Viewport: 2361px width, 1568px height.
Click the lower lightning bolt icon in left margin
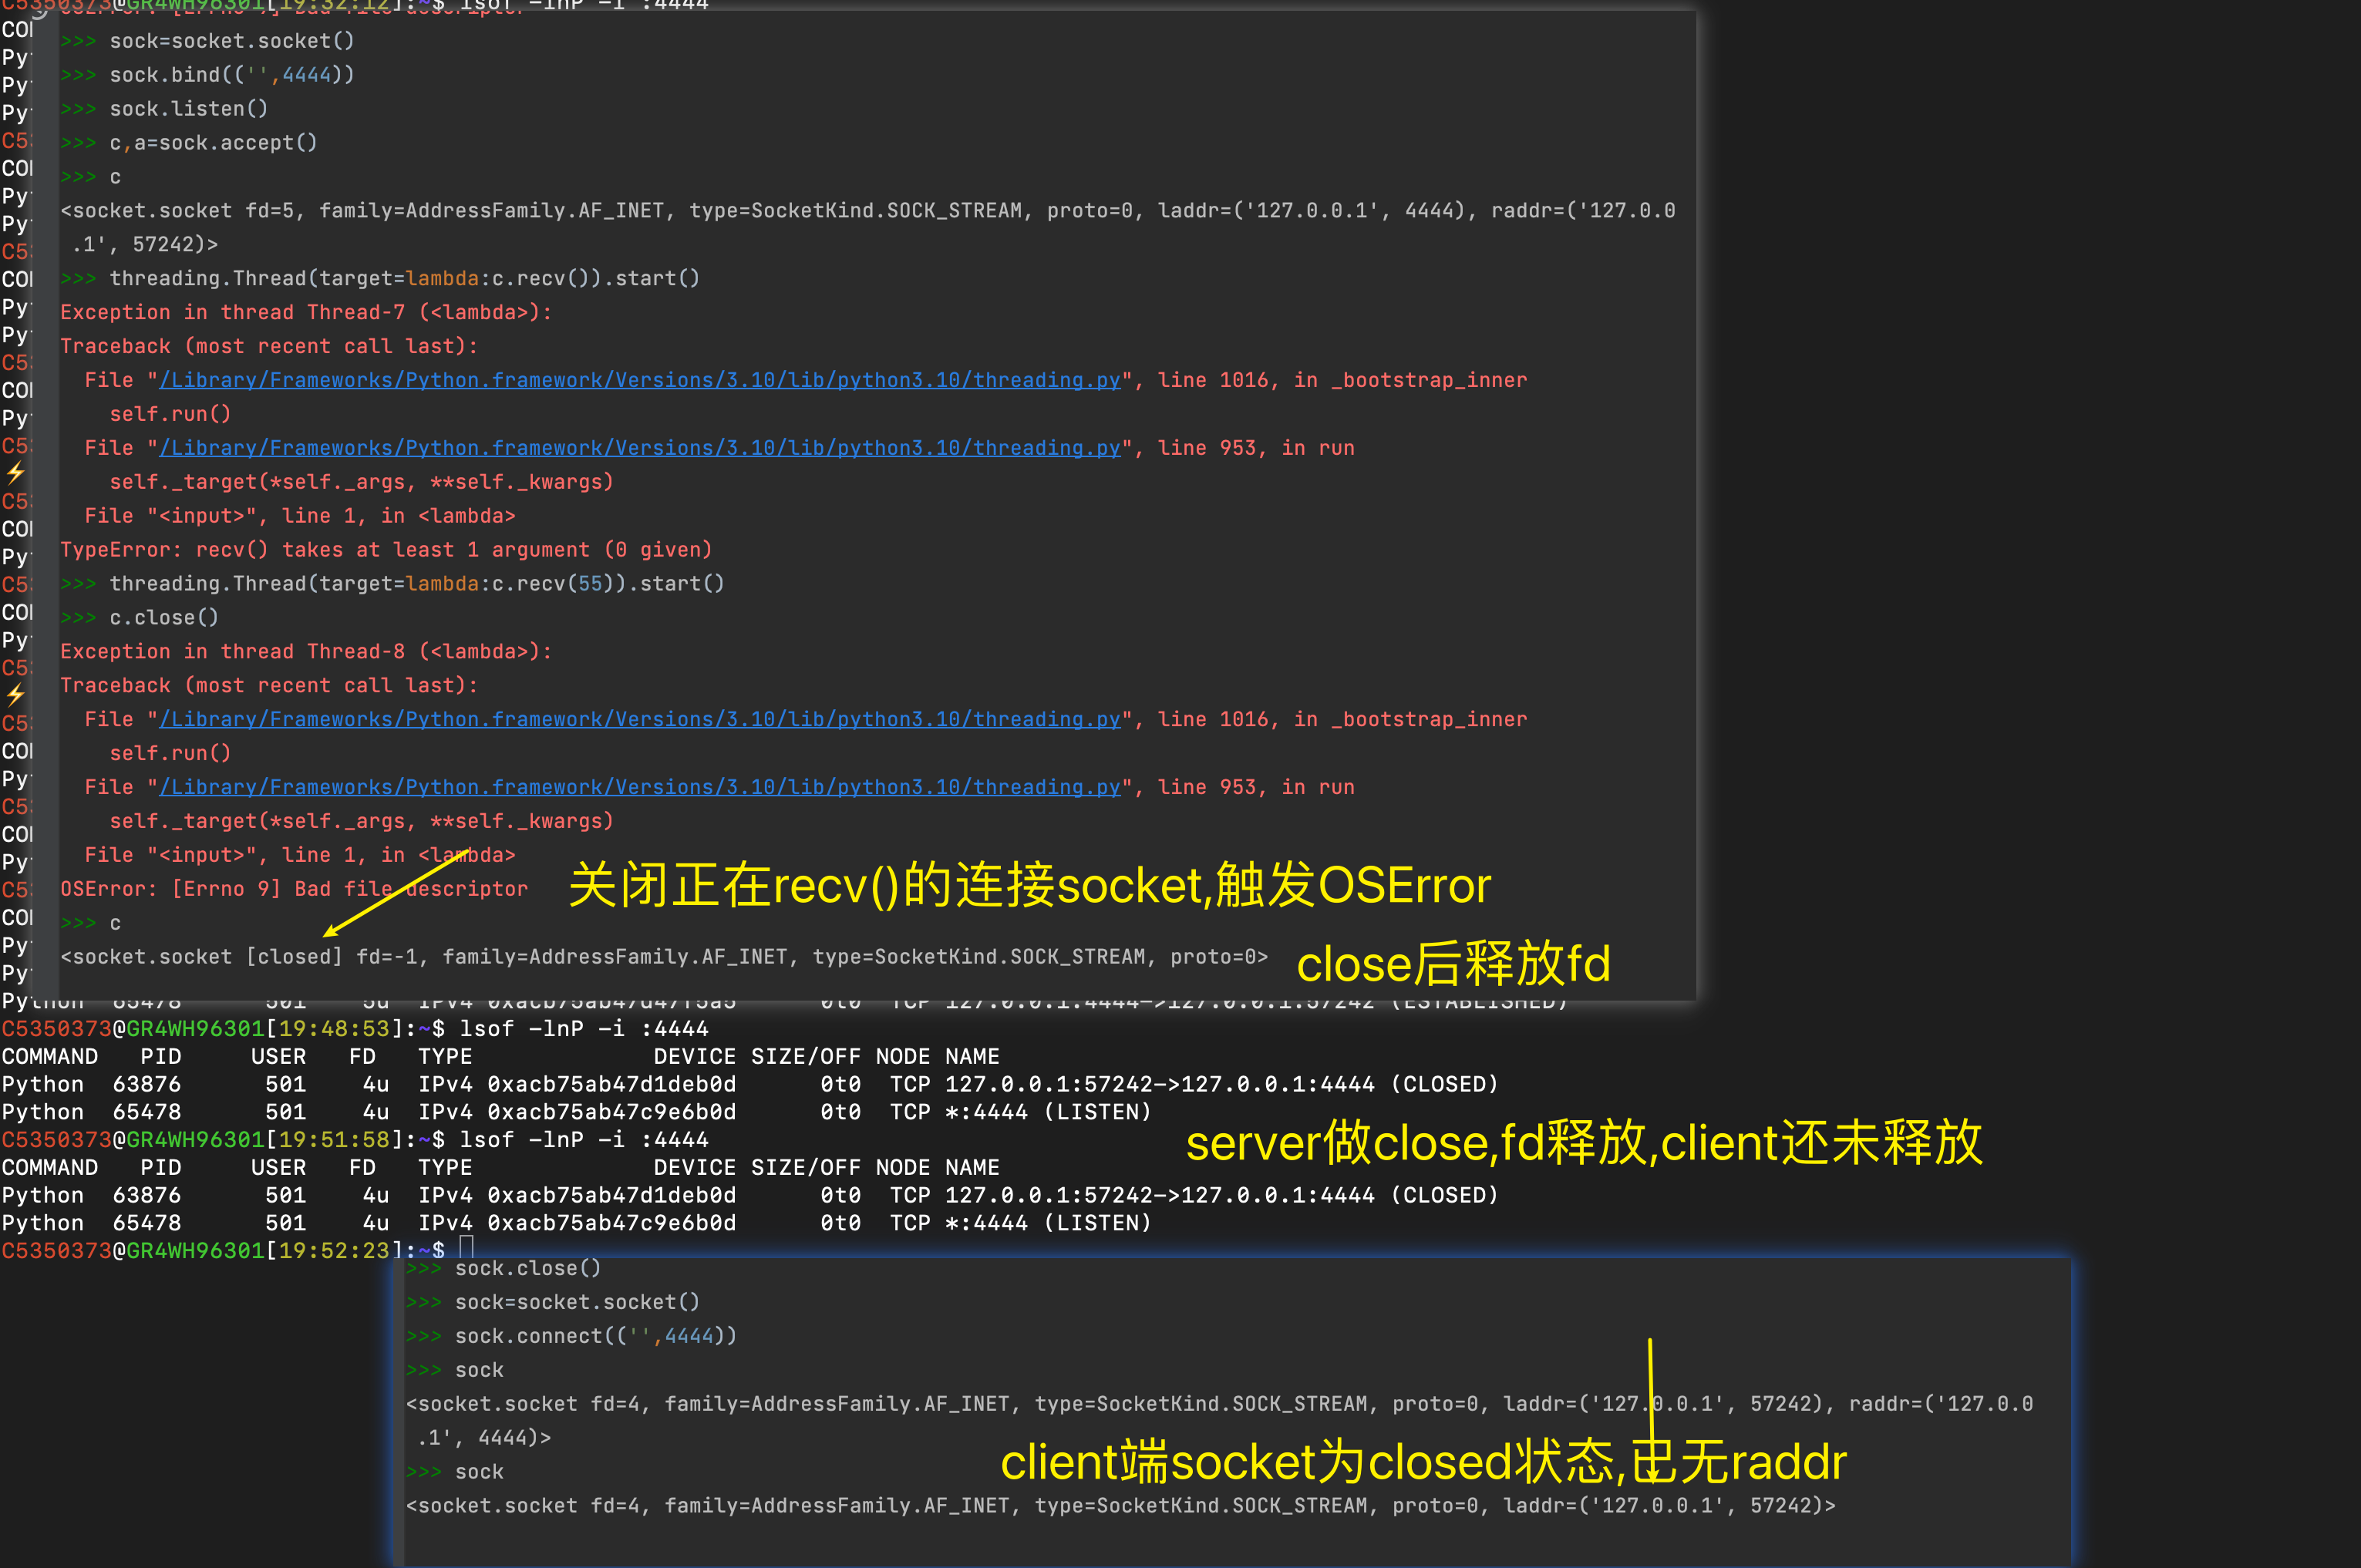pyautogui.click(x=15, y=694)
